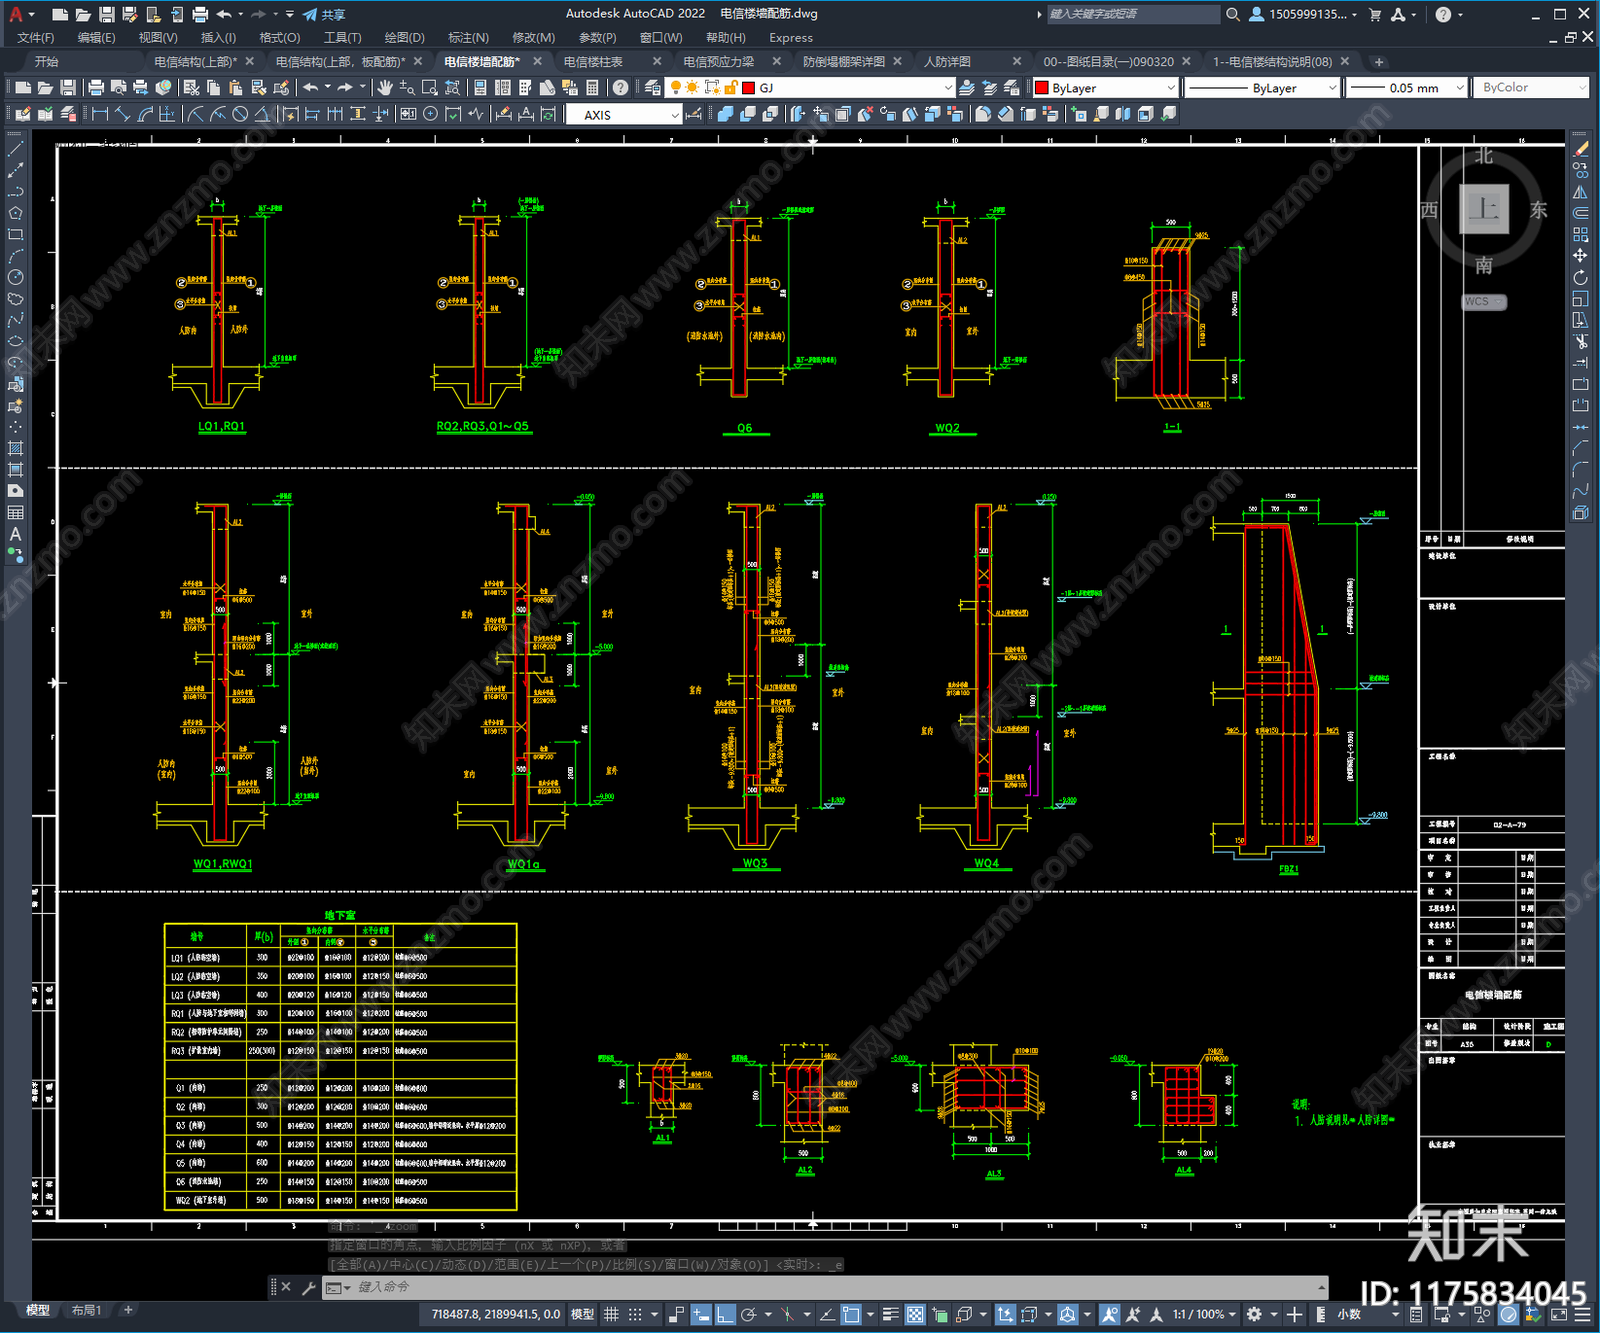Open the Help question mark toolbar icon
Image resolution: width=1600 pixels, height=1333 pixels.
[621, 88]
